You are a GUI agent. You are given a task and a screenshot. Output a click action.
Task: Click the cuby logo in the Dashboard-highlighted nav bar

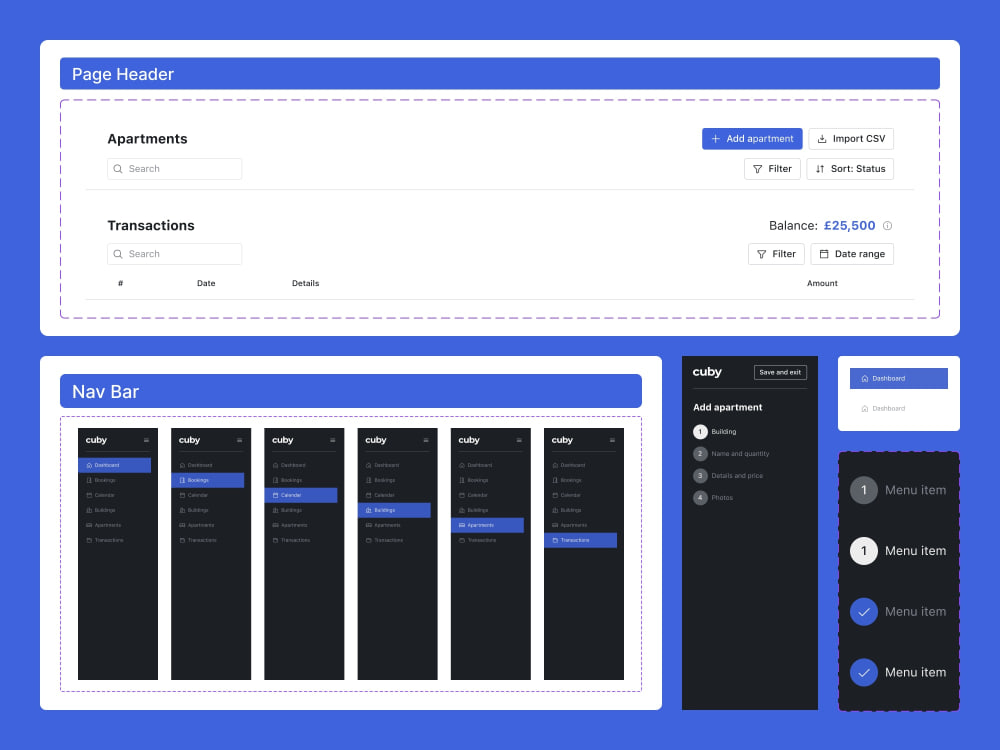pos(96,440)
